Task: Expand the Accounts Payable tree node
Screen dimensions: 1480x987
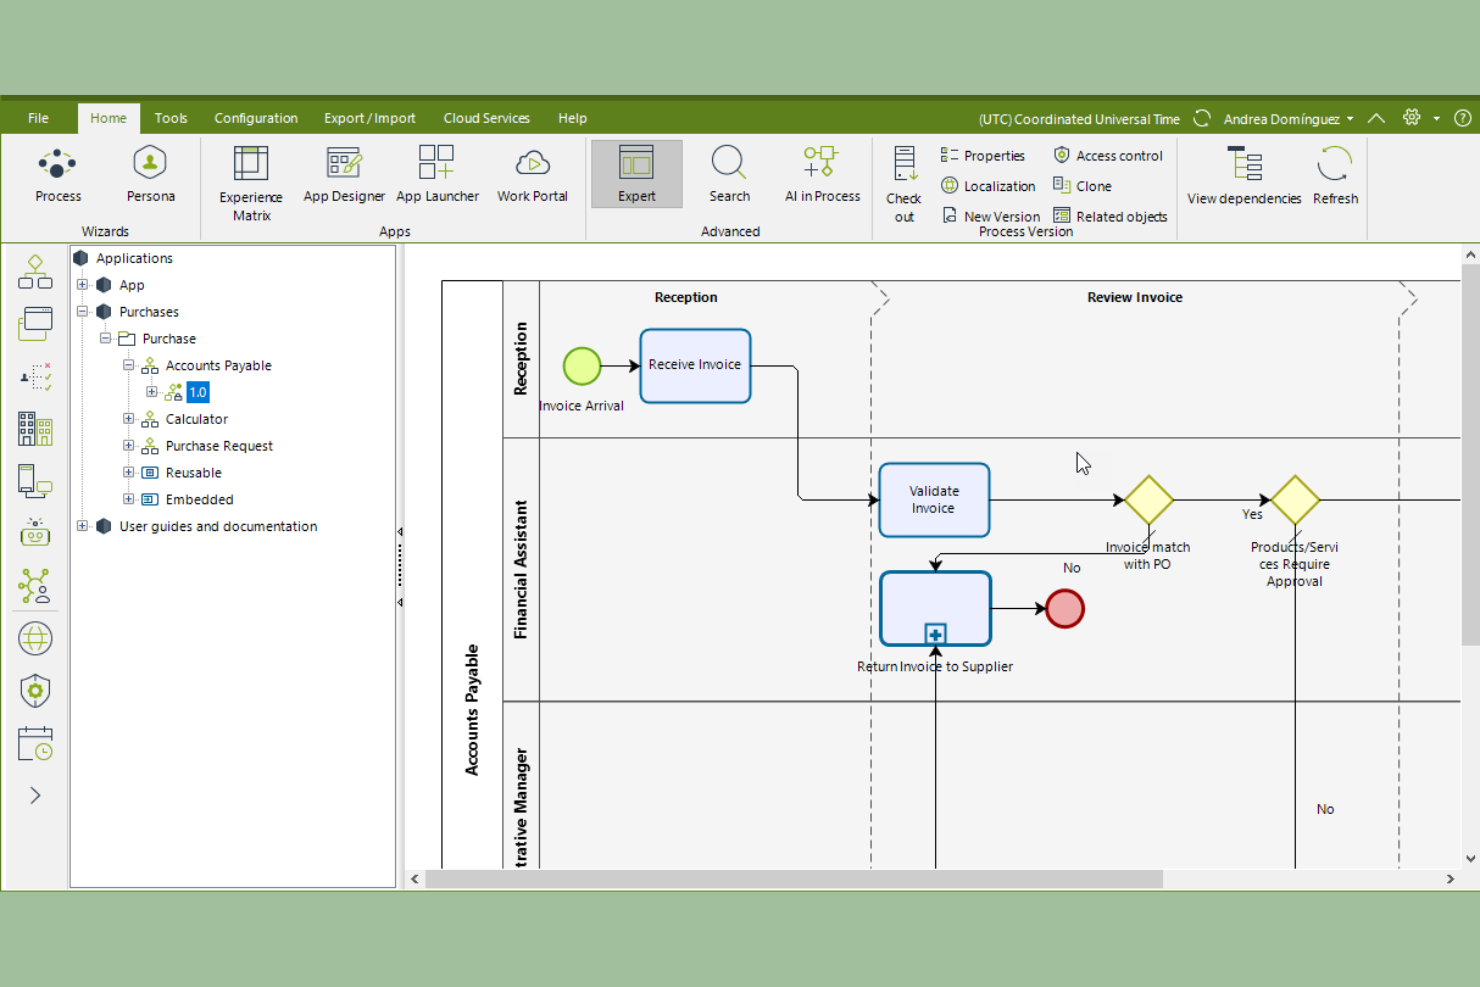Action: coord(128,365)
